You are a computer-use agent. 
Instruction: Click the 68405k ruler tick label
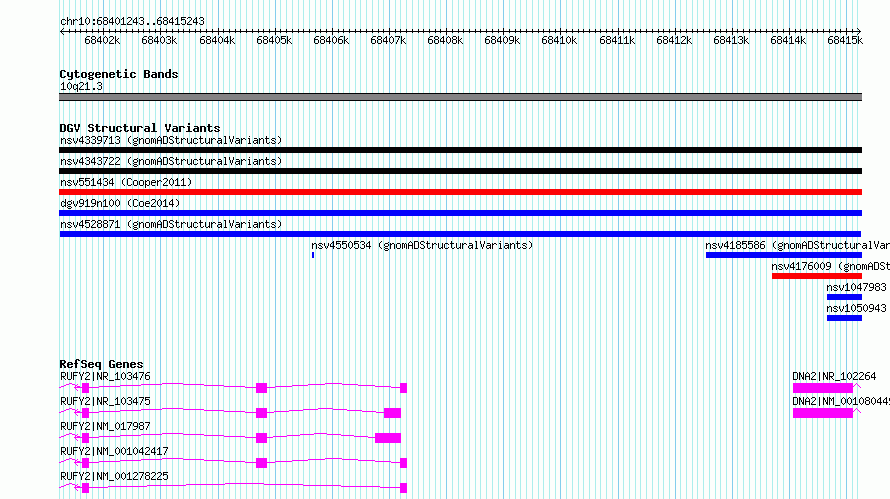[274, 40]
